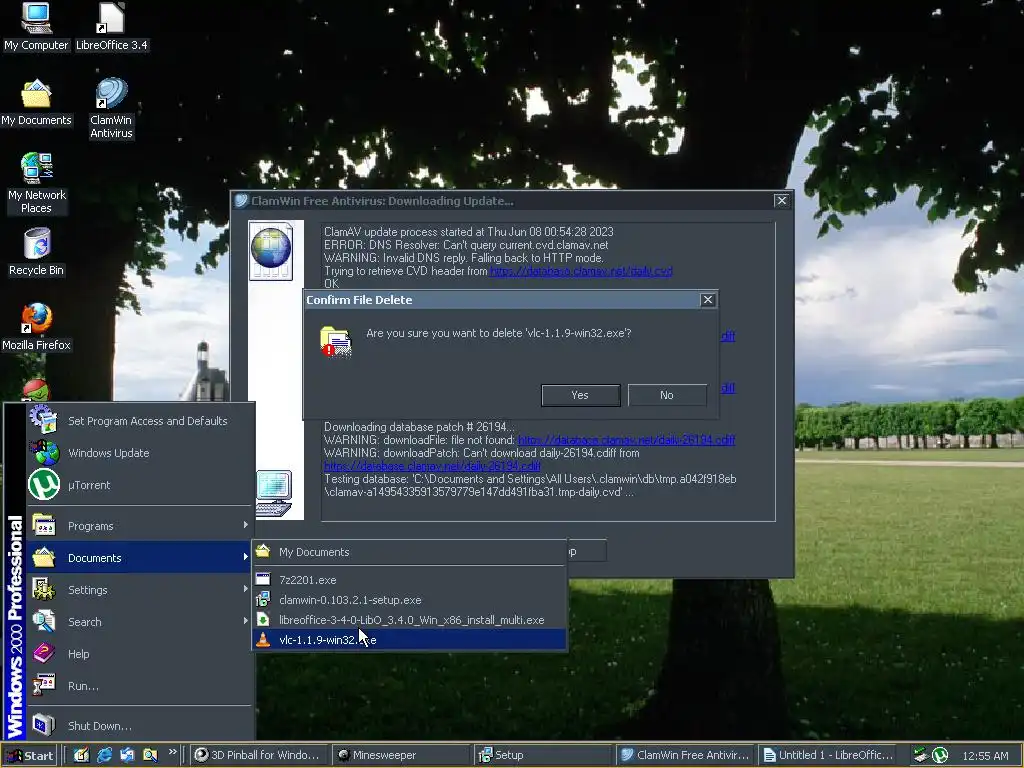Screen dimensions: 1024x768
Task: Click the fourth quick launch search icon
Action: pos(150,755)
